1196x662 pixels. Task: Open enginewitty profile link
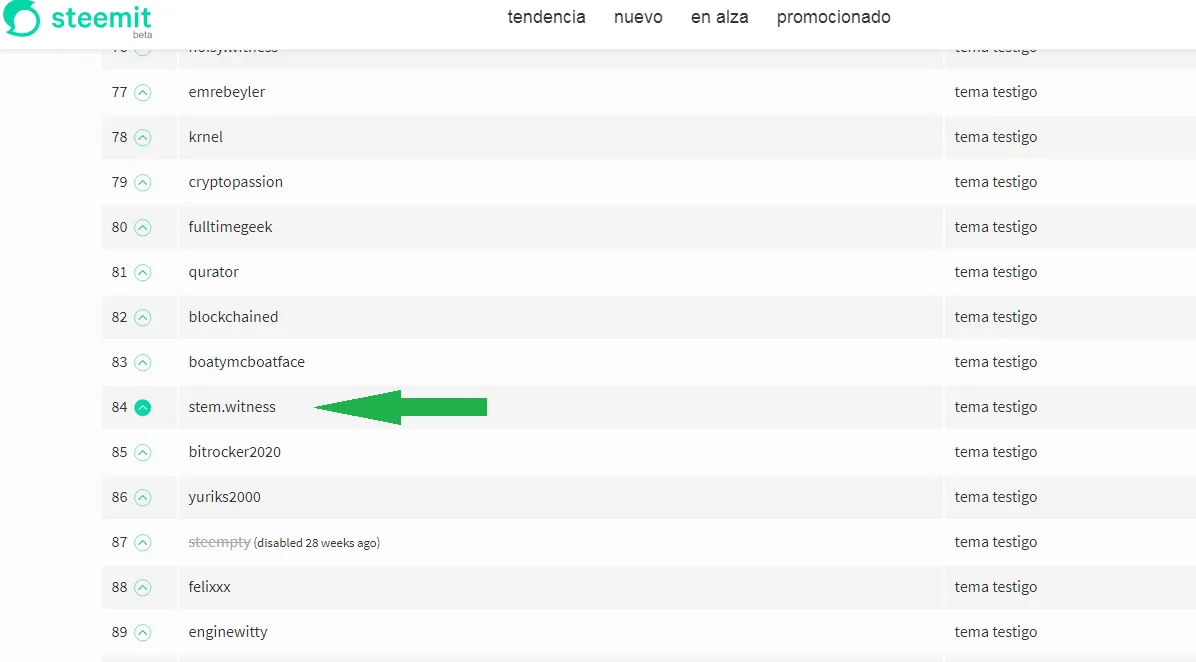tap(228, 631)
